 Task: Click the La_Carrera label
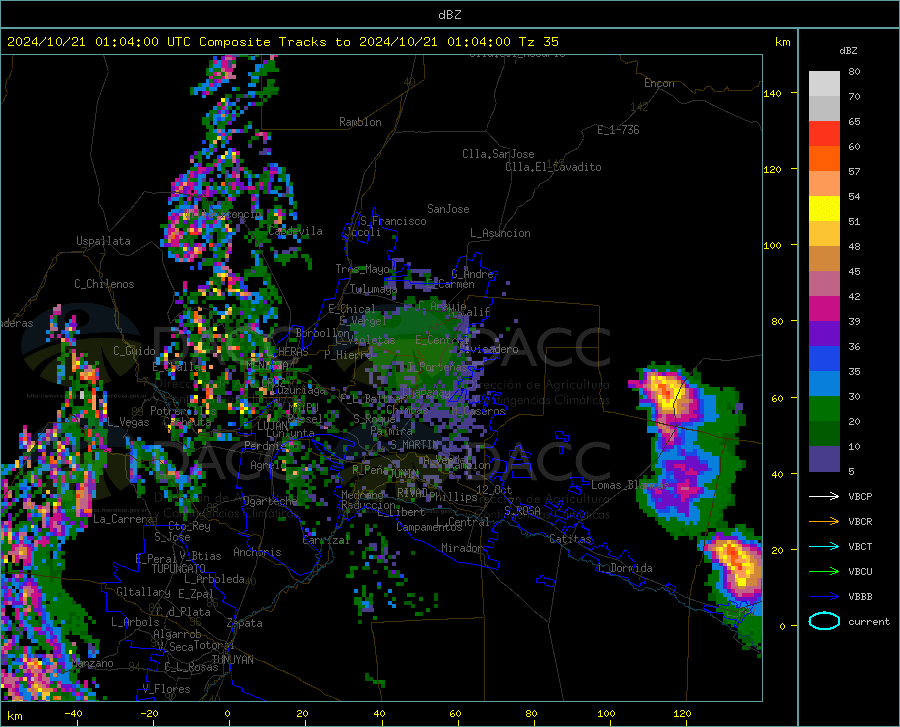(x=123, y=519)
